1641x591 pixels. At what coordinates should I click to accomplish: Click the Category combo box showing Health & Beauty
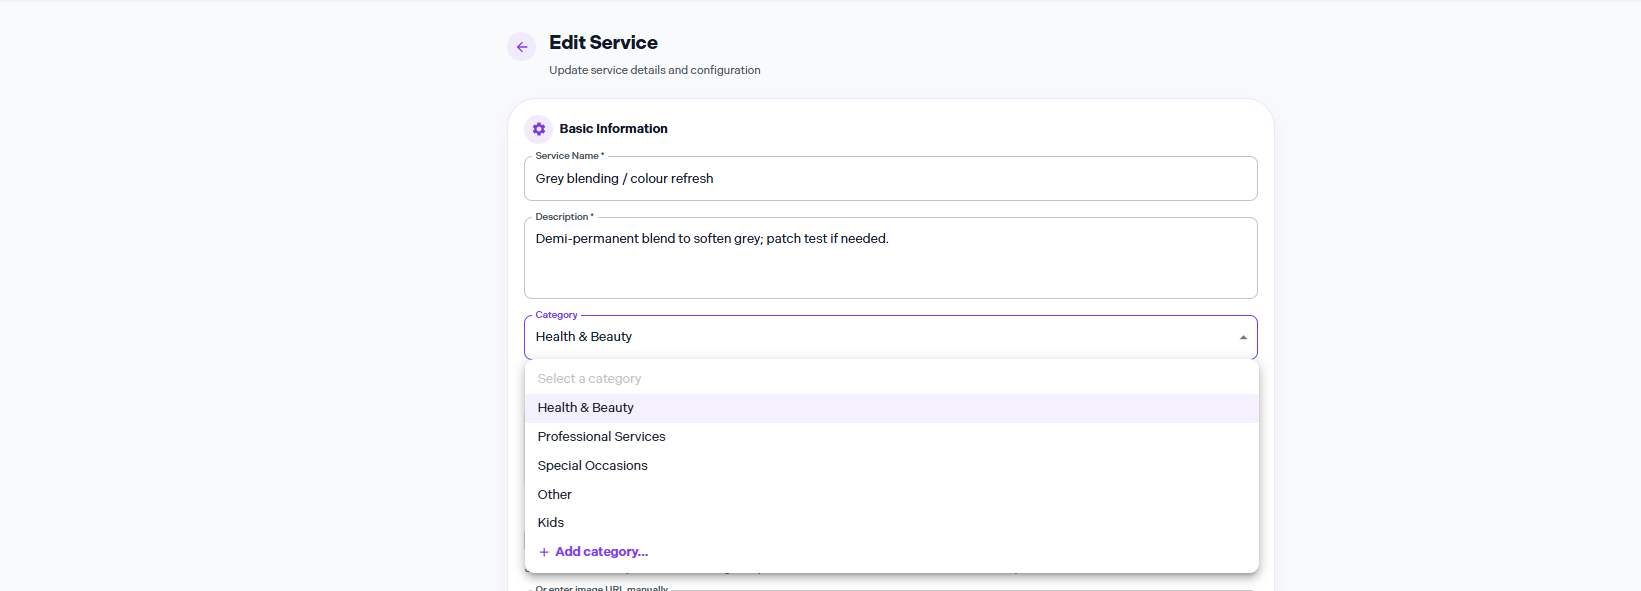click(890, 337)
